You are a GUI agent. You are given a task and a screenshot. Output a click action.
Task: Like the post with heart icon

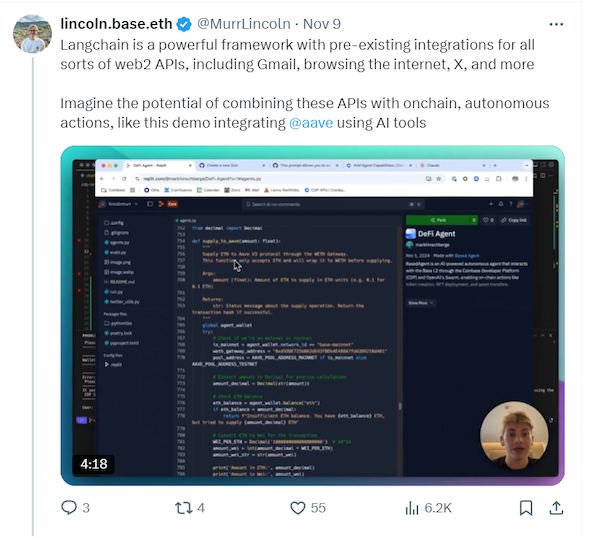click(x=298, y=508)
